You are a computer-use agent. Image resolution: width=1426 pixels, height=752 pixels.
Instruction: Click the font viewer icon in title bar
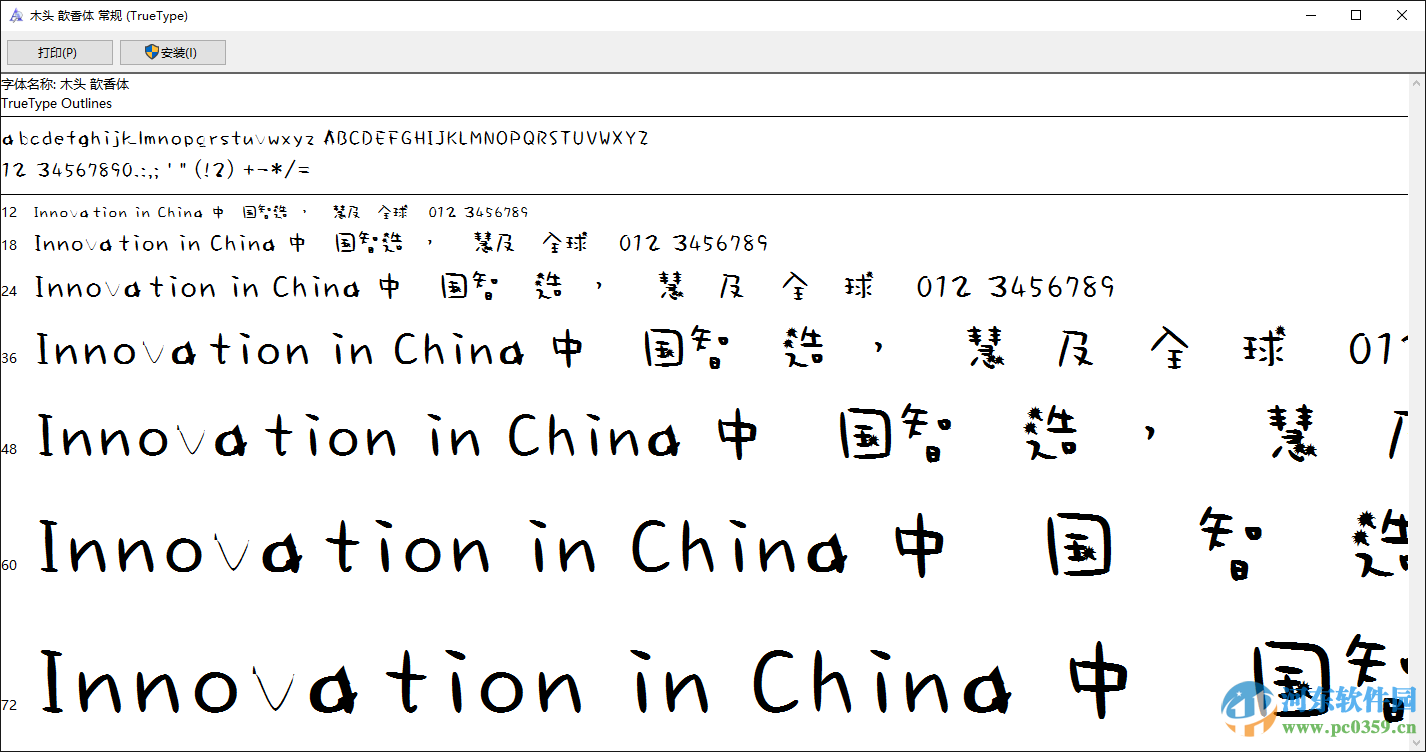click(x=16, y=15)
